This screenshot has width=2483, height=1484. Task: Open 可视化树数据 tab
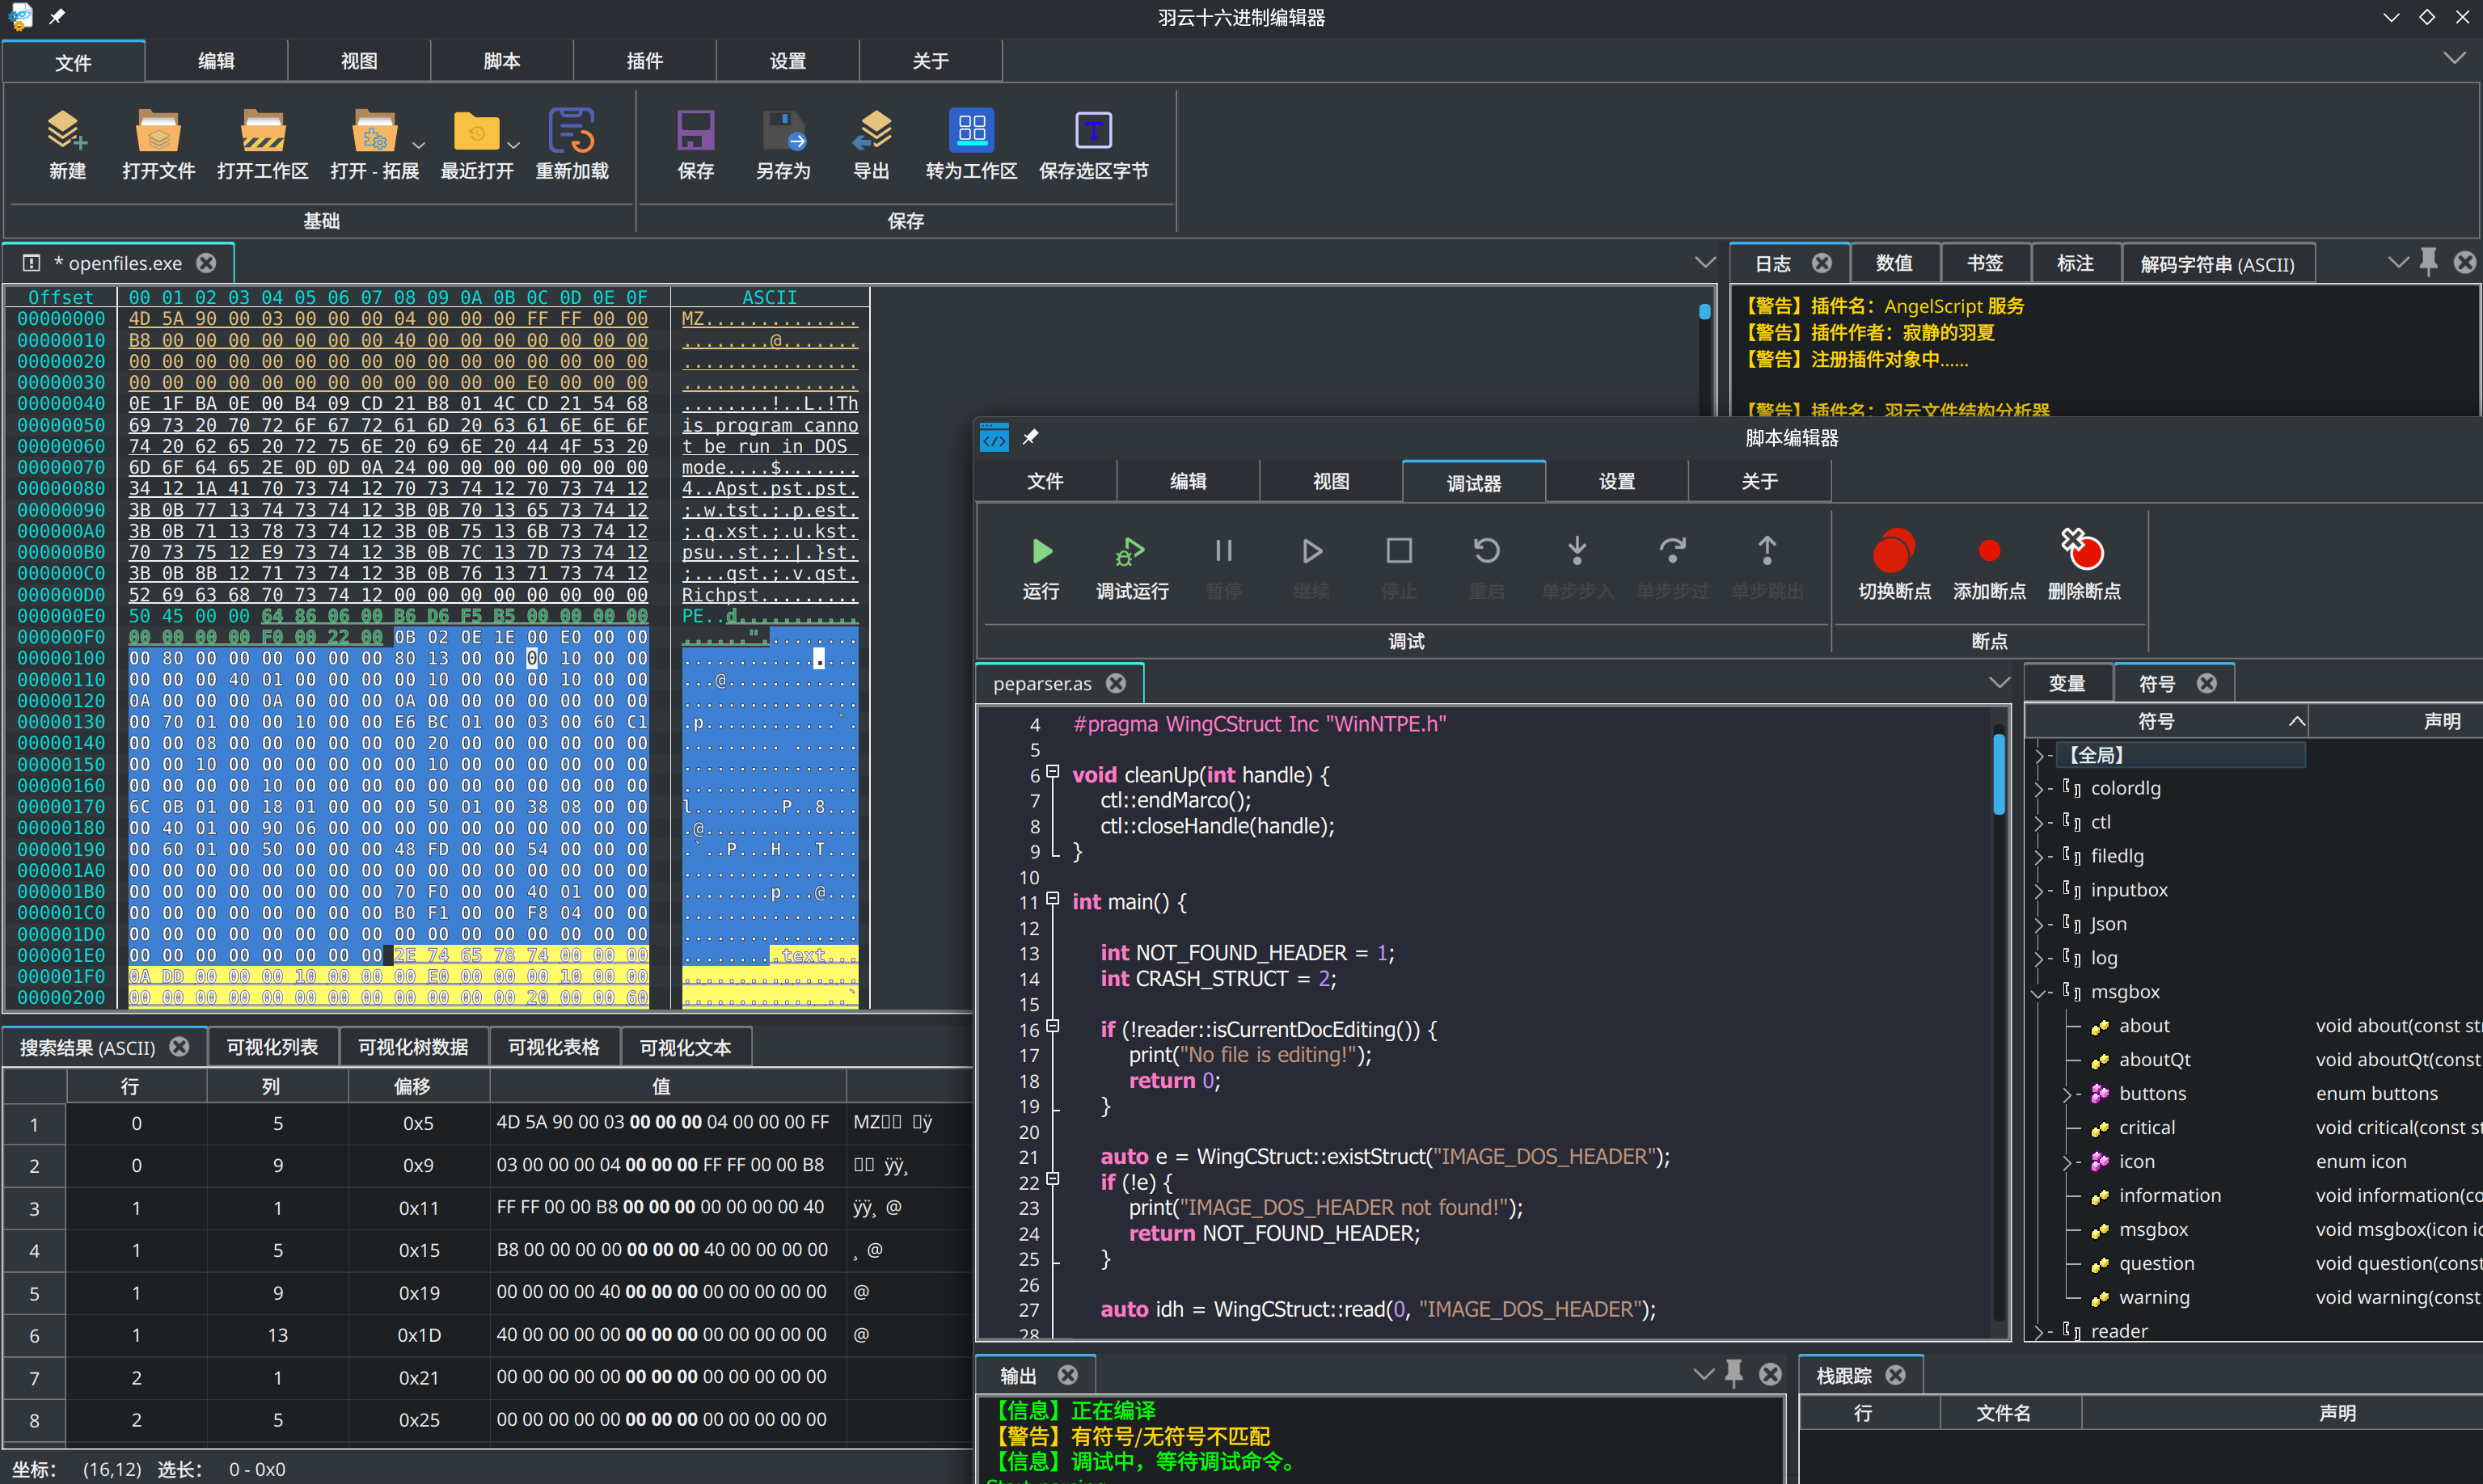pyautogui.click(x=413, y=1047)
